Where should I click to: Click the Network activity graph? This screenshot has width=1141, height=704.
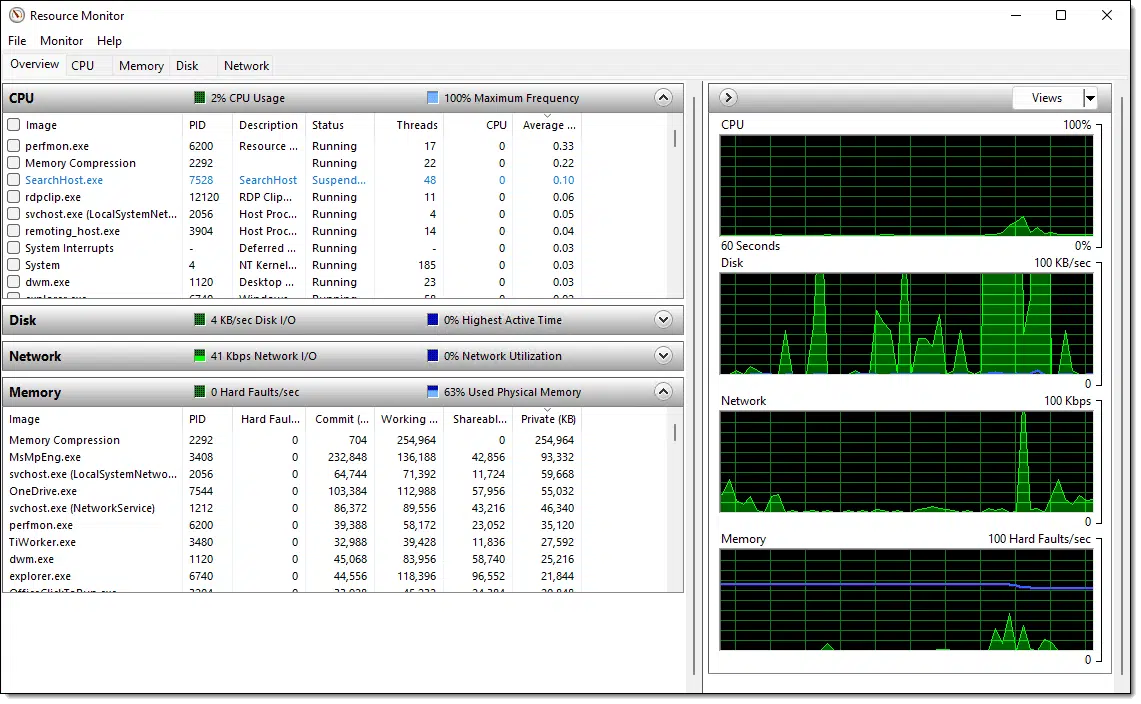(x=906, y=462)
